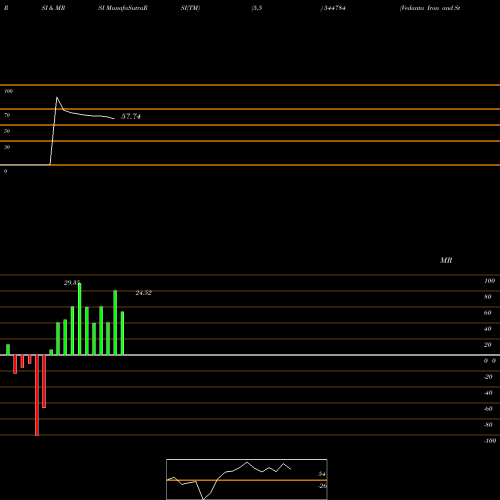
Task: Click the MunafaSutra RSI header text
Action: [x=123, y=8]
